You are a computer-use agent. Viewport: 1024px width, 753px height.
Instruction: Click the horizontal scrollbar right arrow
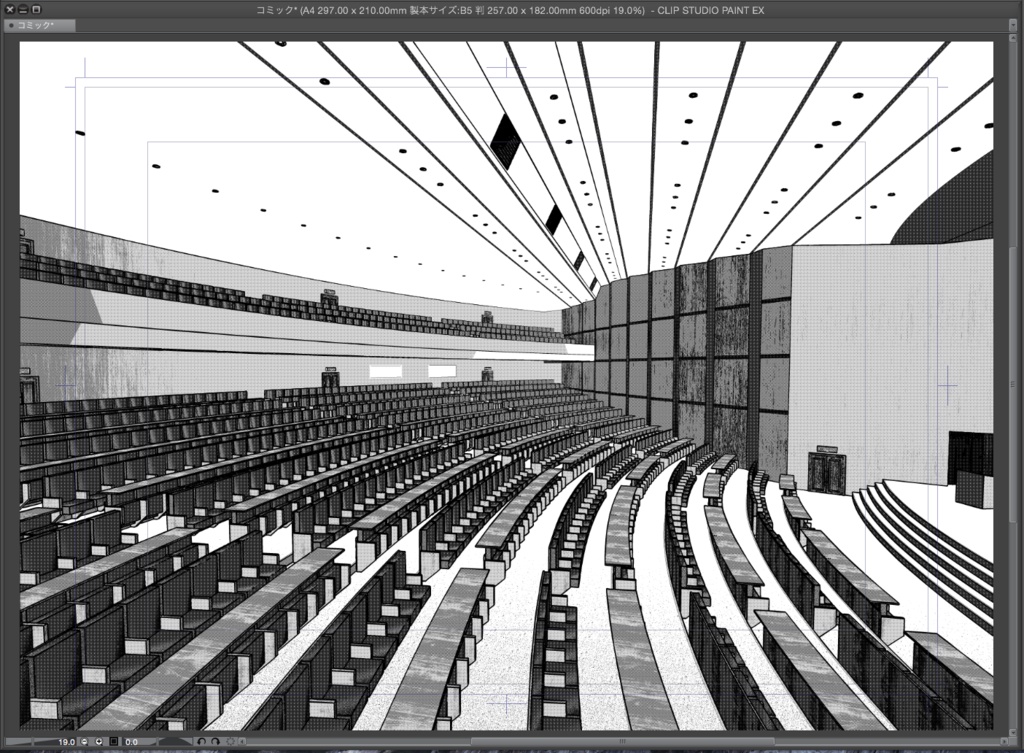pyautogui.click(x=1004, y=742)
